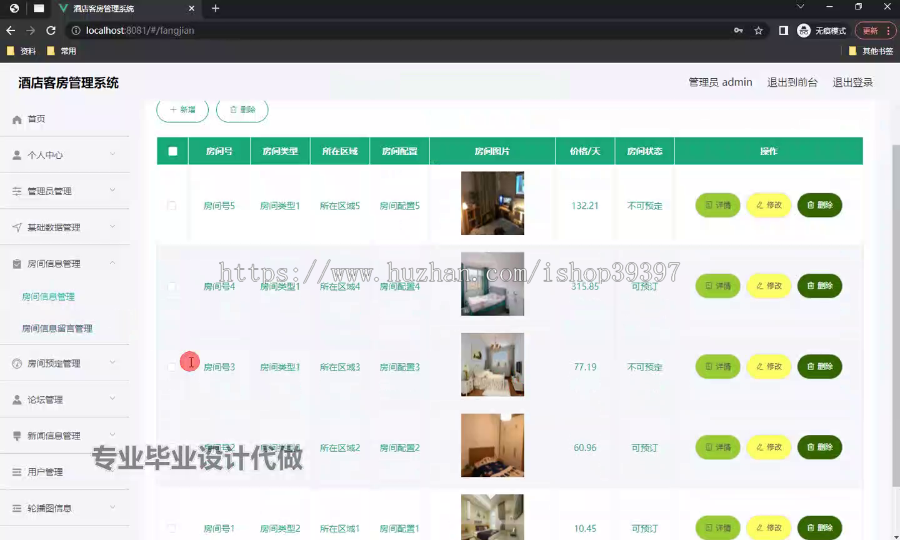Click 退出到前台 link in header
Image resolution: width=900 pixels, height=540 pixels.
(792, 83)
